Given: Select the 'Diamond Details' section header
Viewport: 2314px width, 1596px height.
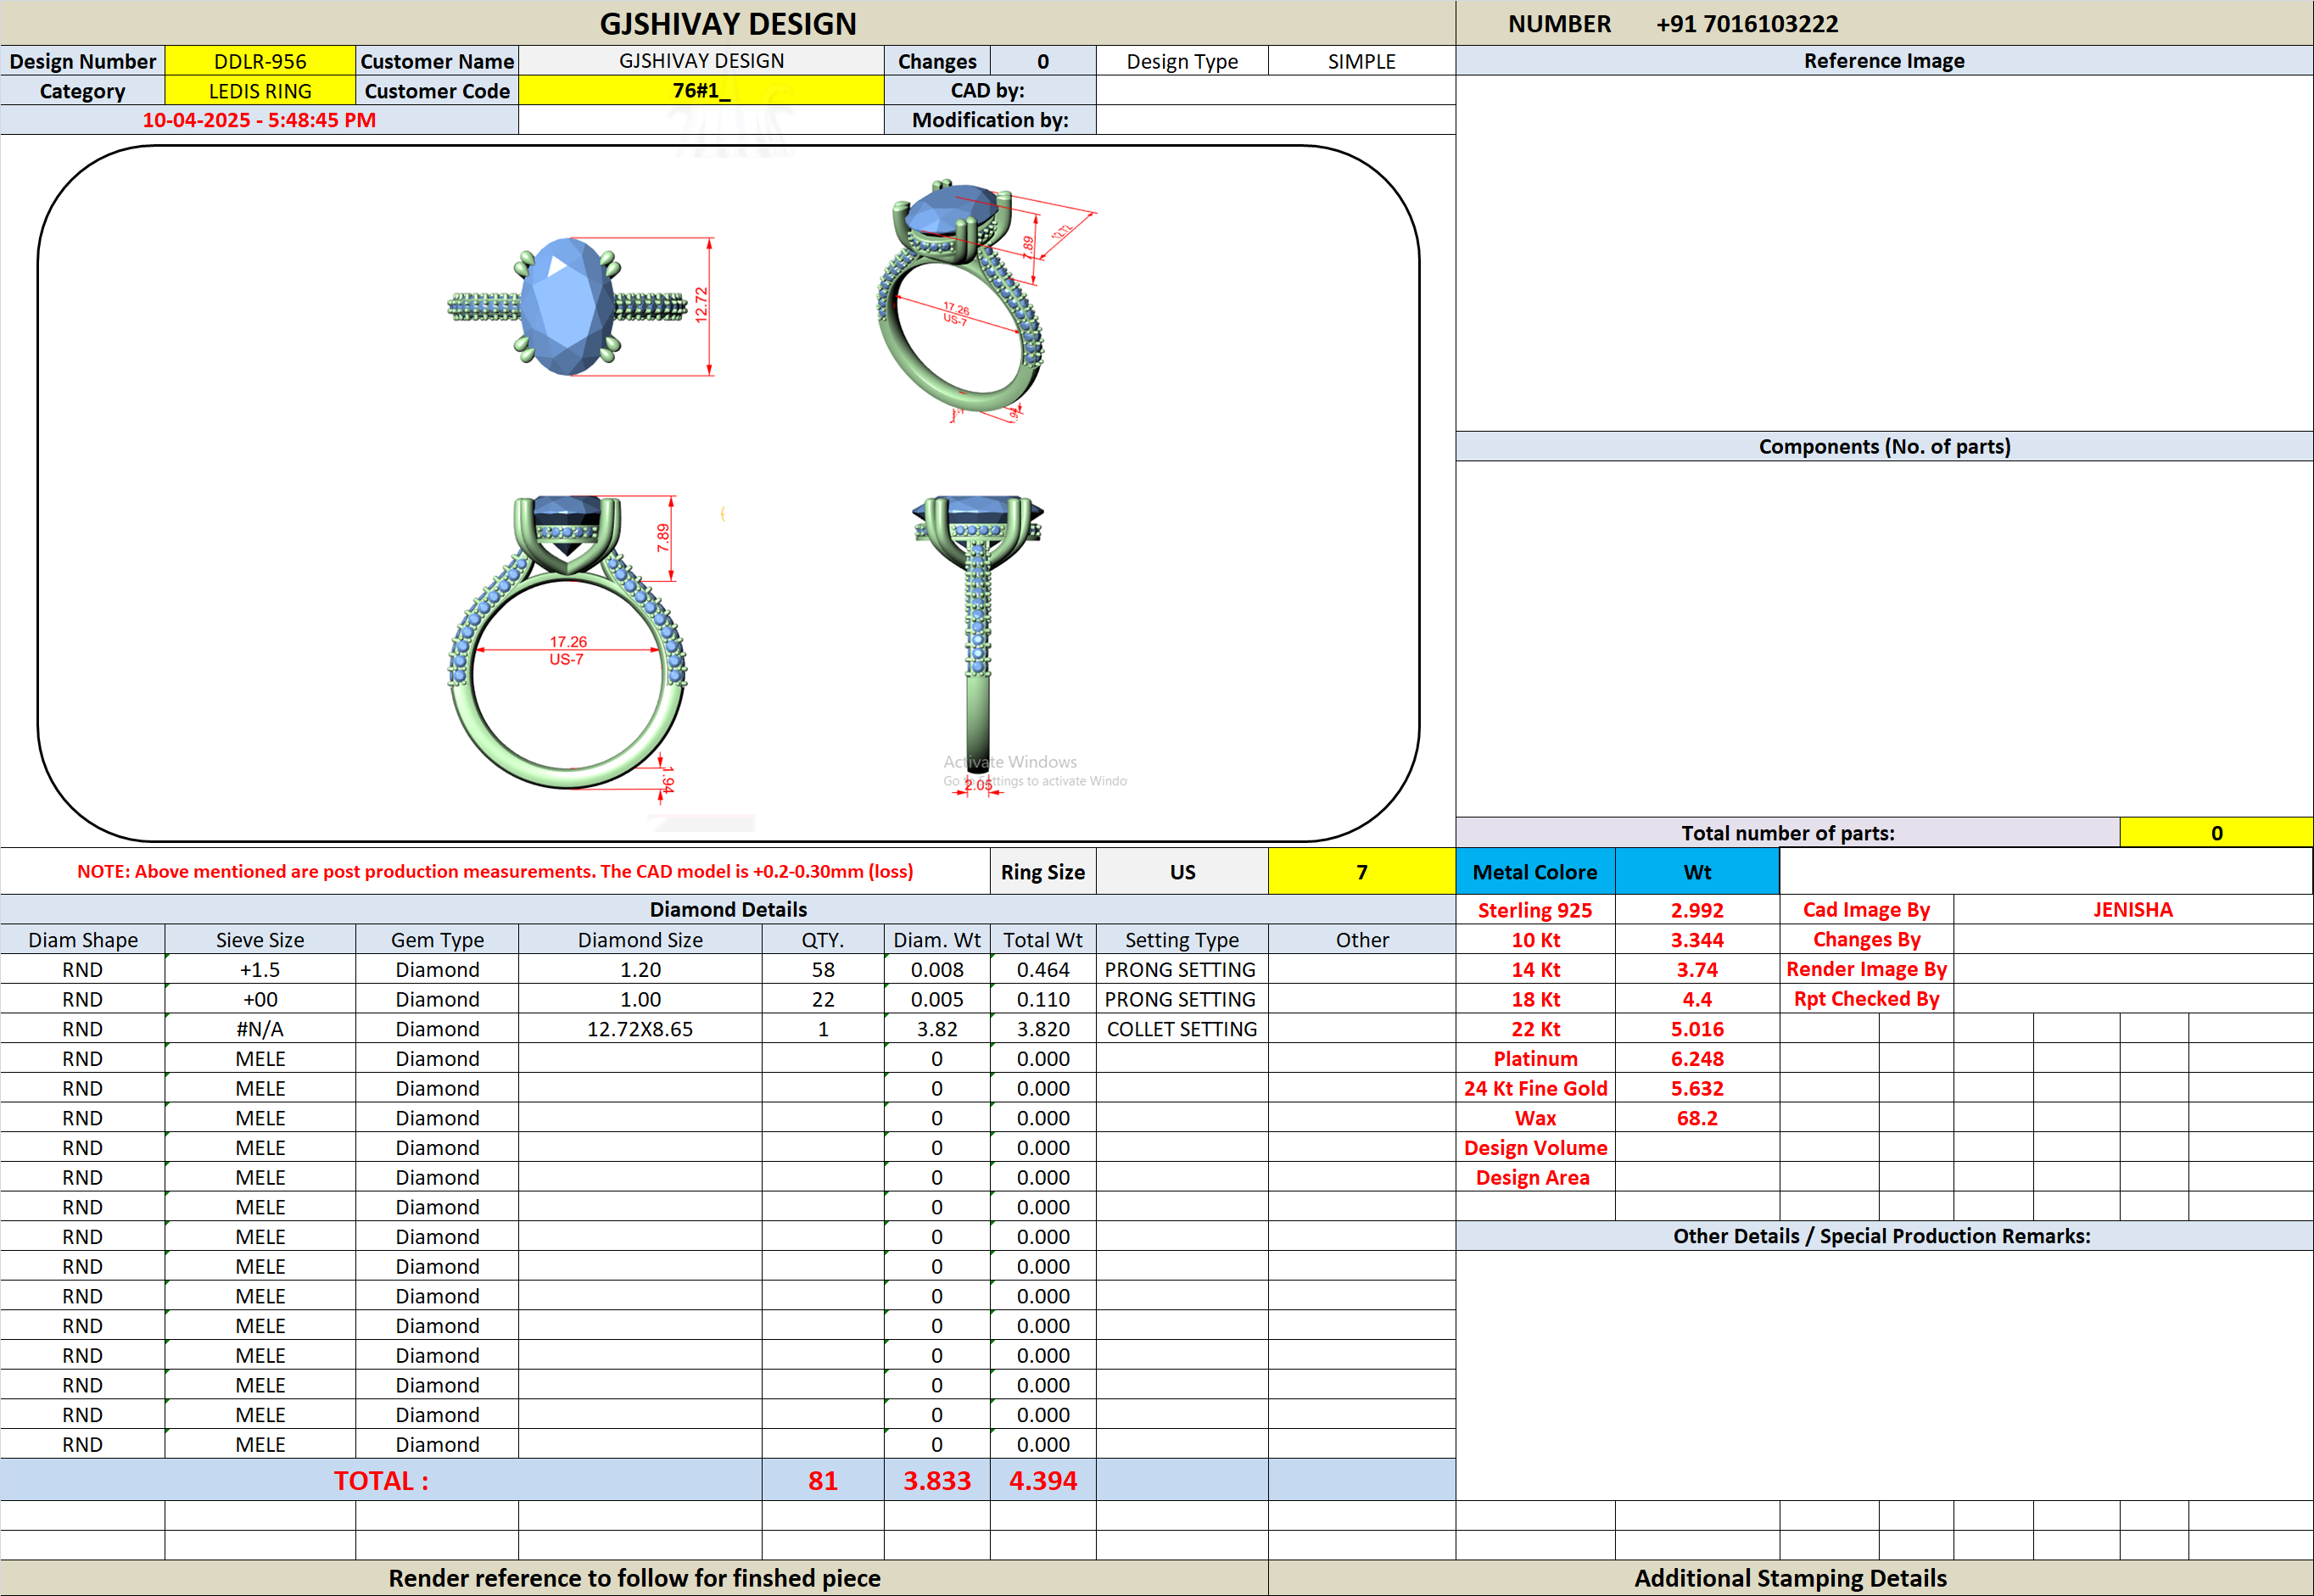Looking at the screenshot, I should coord(728,910).
